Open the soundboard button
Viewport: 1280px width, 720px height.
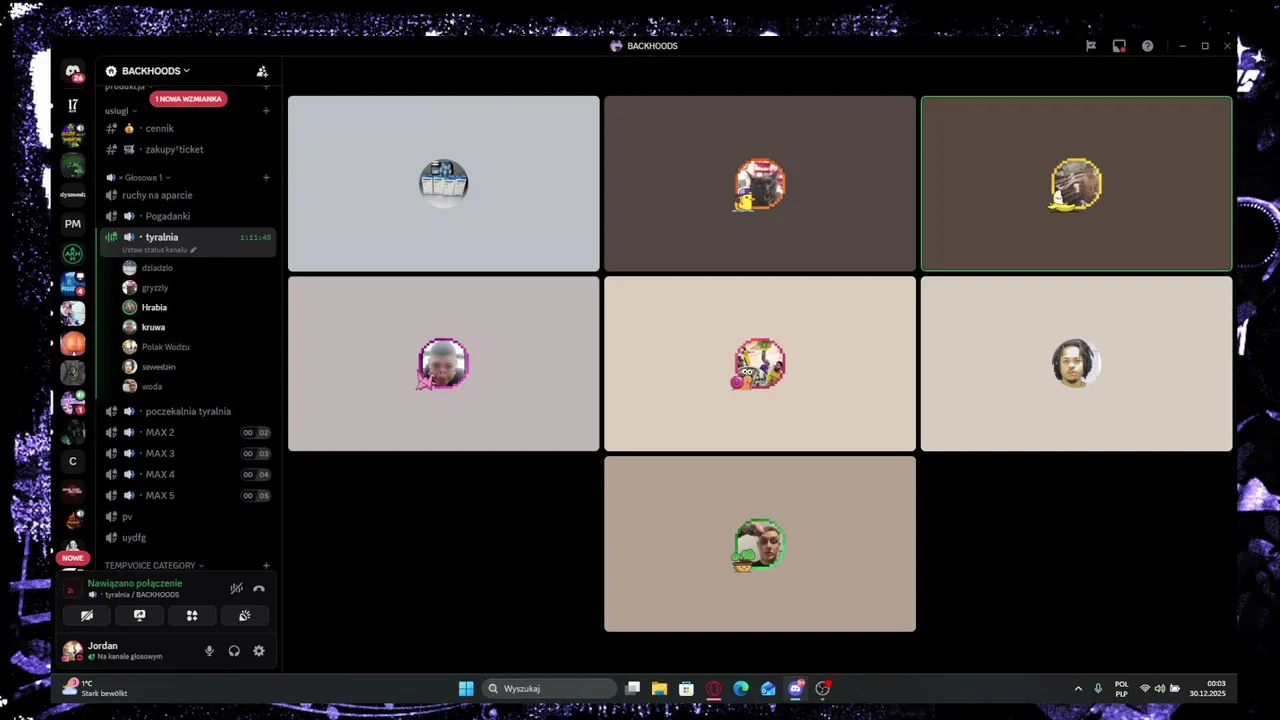(244, 616)
